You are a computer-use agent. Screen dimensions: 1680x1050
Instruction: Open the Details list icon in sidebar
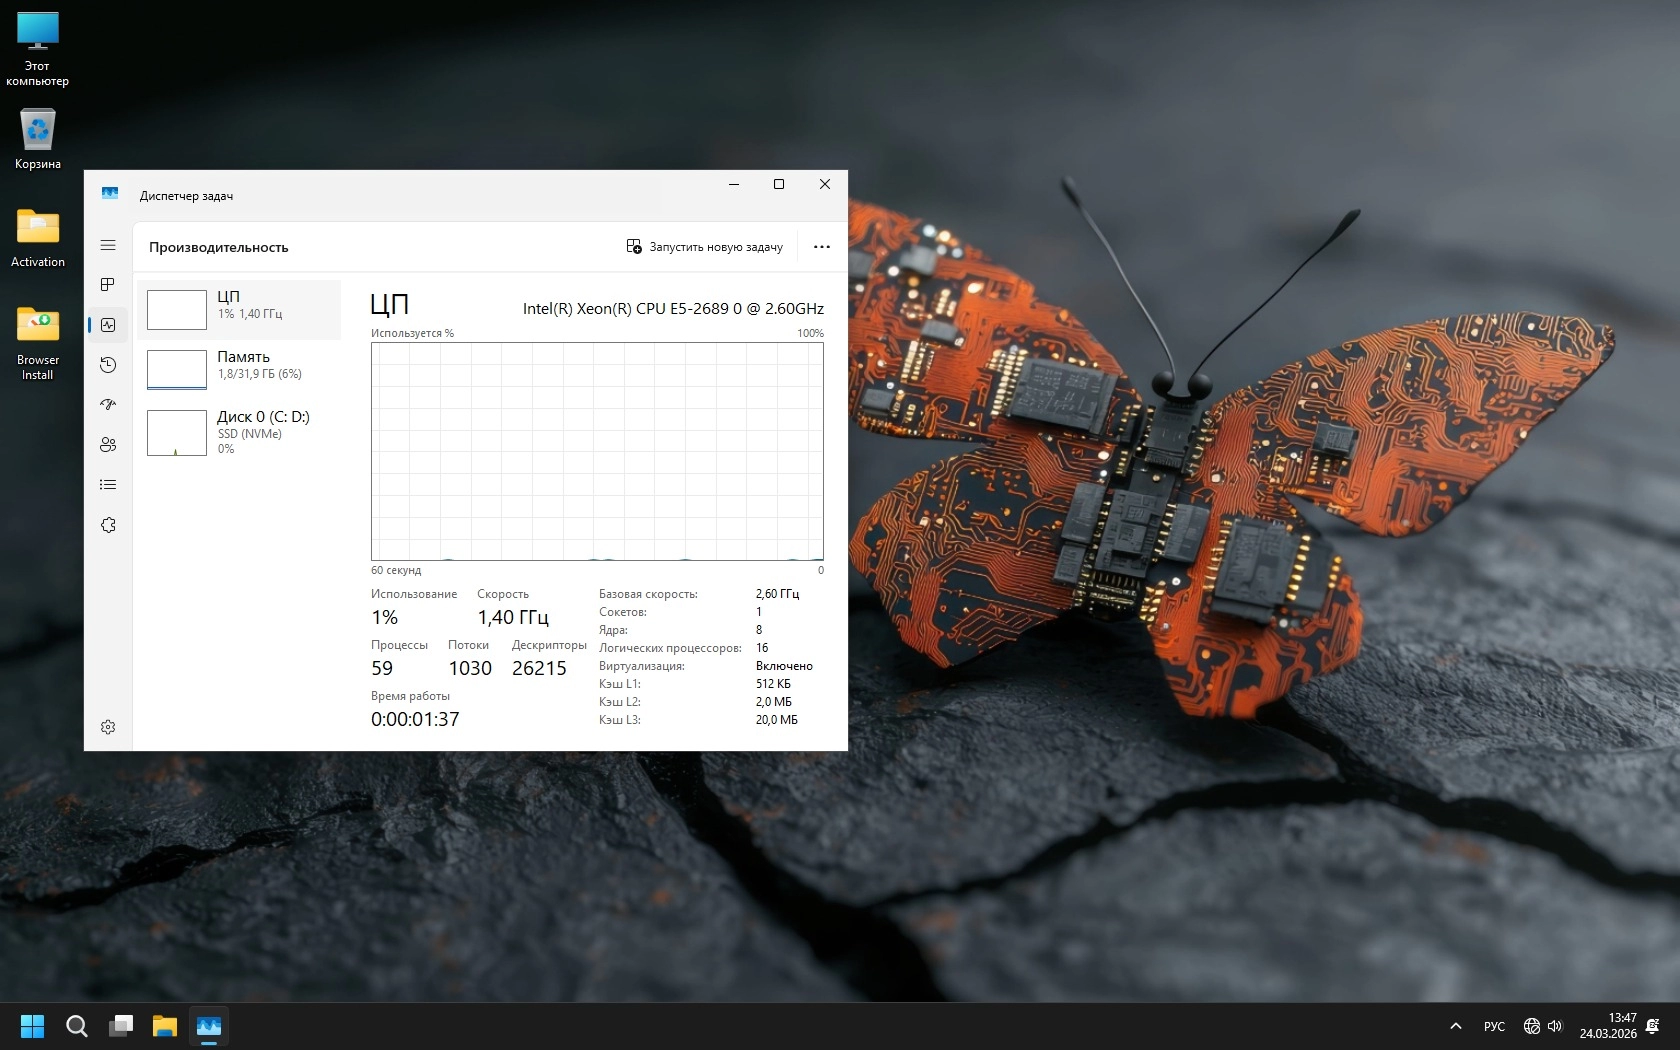[x=108, y=485]
